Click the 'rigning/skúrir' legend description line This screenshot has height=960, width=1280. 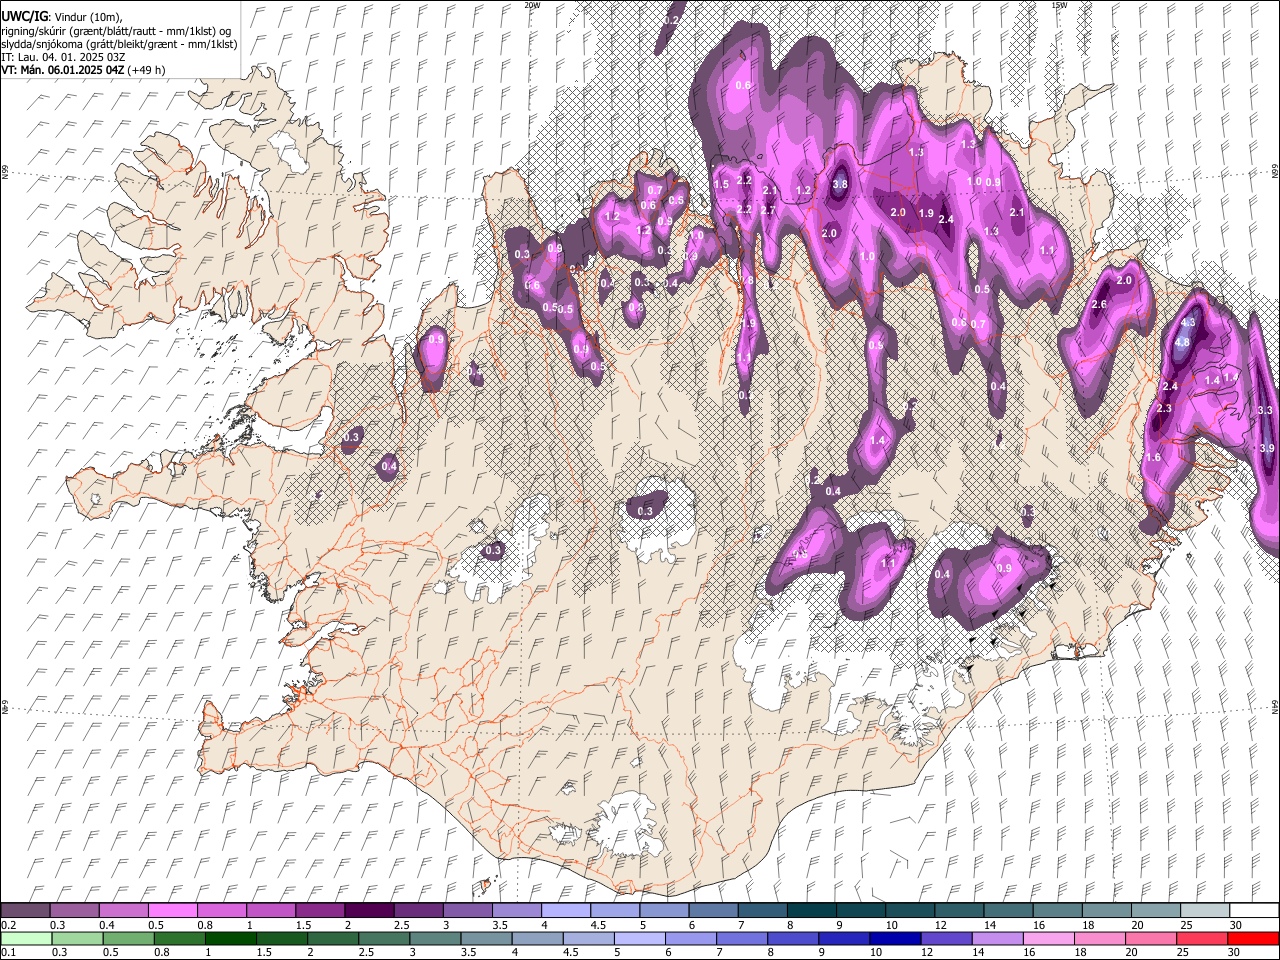coord(115,31)
